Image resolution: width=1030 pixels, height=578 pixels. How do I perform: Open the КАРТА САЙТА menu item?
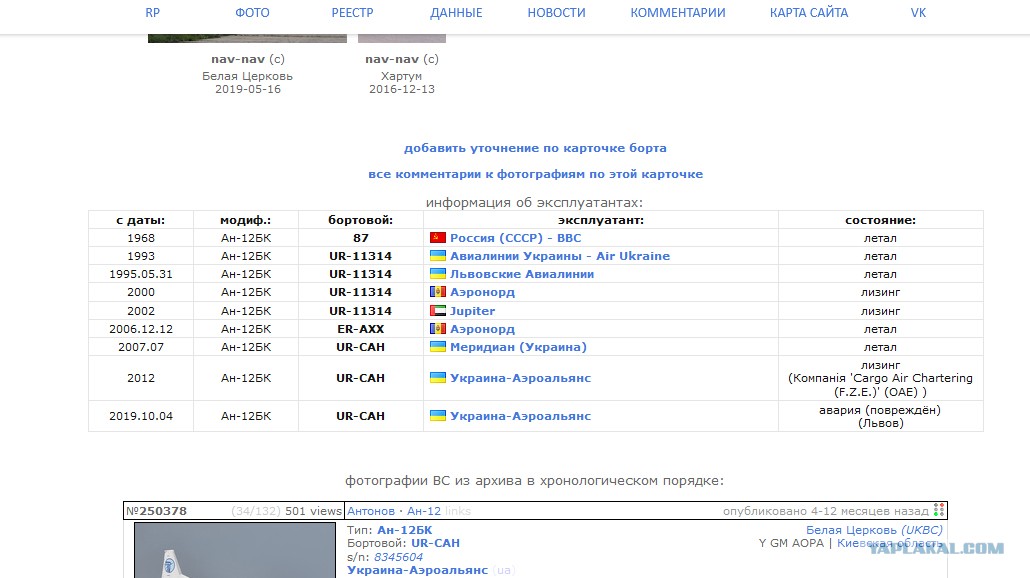[x=809, y=12]
